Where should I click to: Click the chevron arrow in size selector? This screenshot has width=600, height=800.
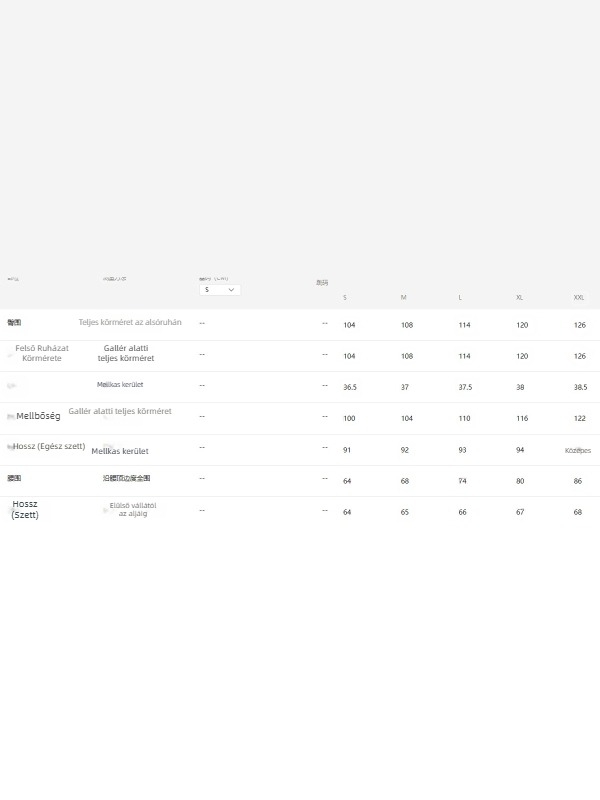pyautogui.click(x=232, y=290)
